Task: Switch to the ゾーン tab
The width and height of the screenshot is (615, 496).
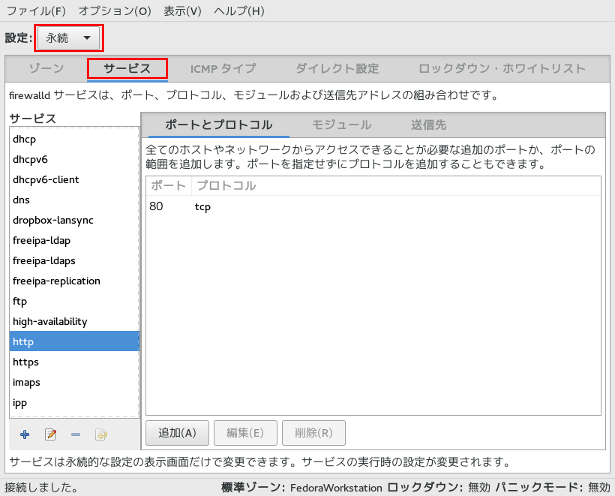Action: coord(47,69)
